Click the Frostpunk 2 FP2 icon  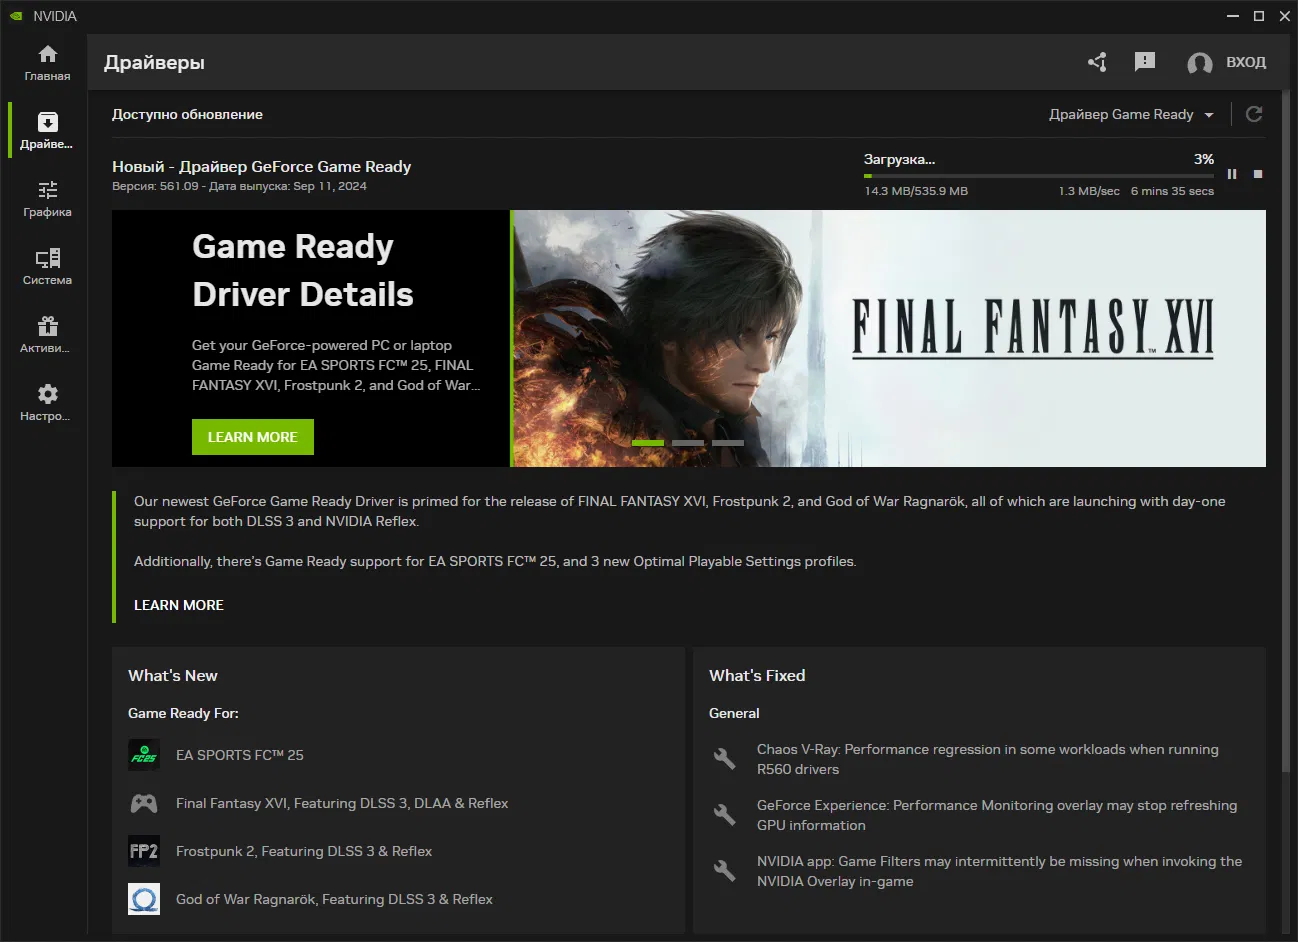point(144,851)
